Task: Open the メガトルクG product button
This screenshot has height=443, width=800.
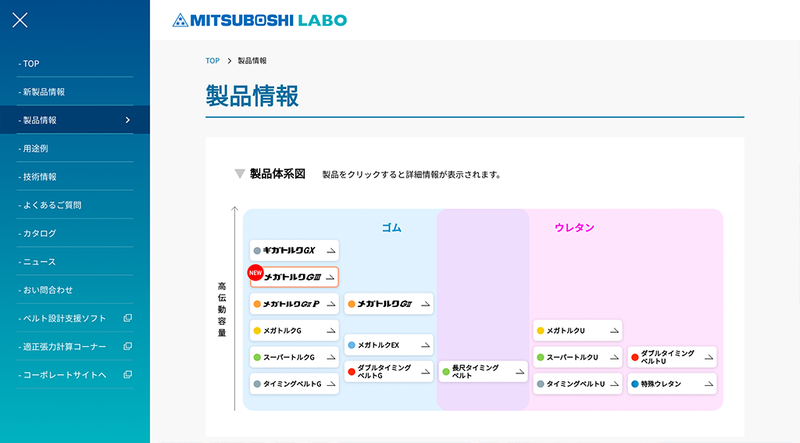Action: point(294,331)
